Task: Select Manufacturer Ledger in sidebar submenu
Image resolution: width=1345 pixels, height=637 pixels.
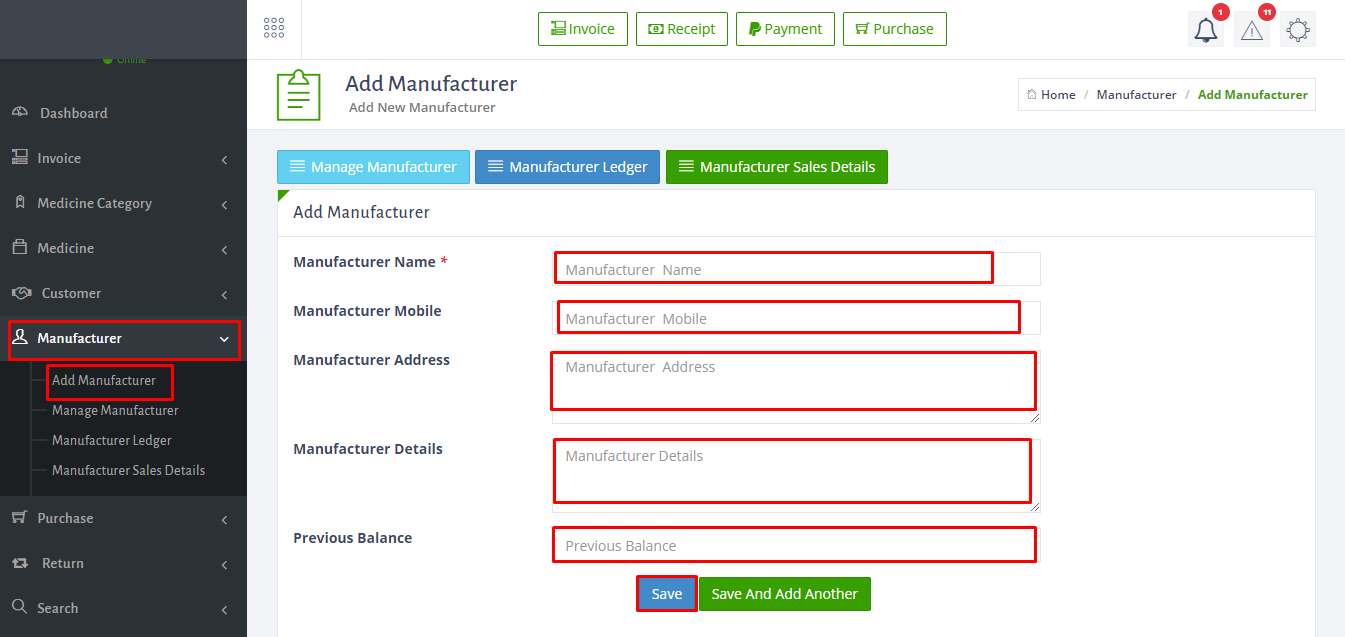Action: pos(112,440)
